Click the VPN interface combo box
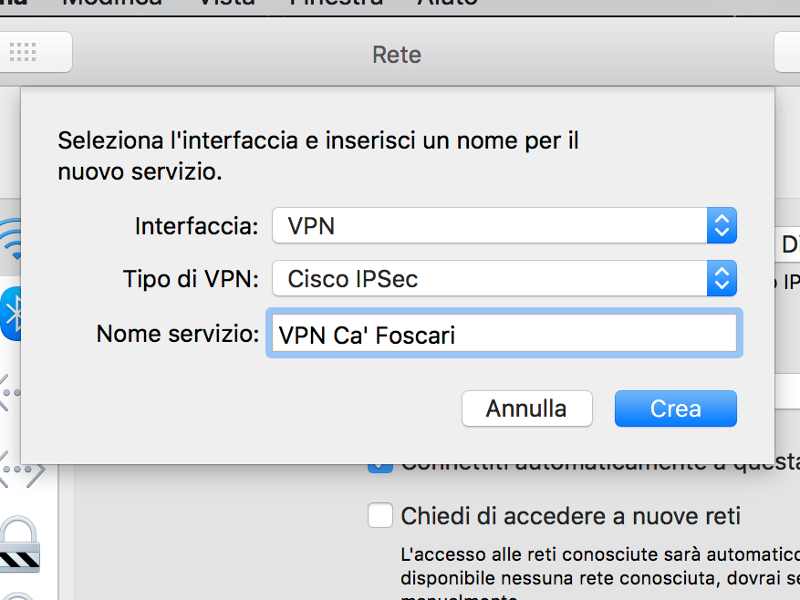800x600 pixels. point(504,226)
